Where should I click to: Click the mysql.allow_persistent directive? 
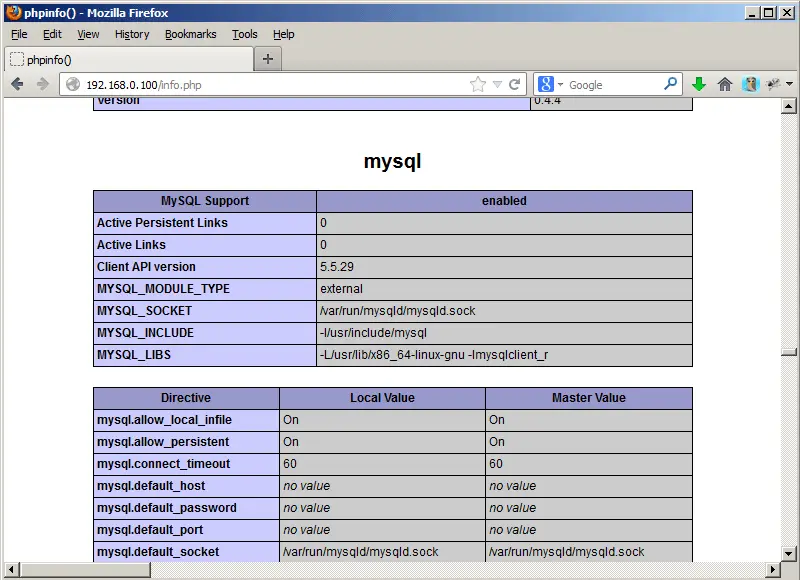pos(163,442)
